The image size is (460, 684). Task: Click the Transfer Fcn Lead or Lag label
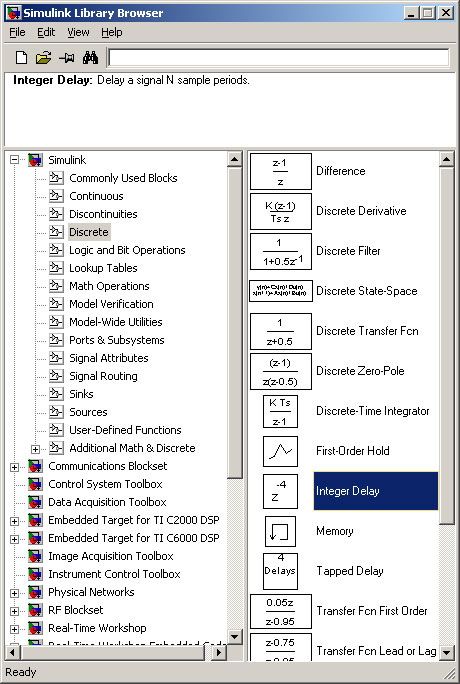coord(376,651)
